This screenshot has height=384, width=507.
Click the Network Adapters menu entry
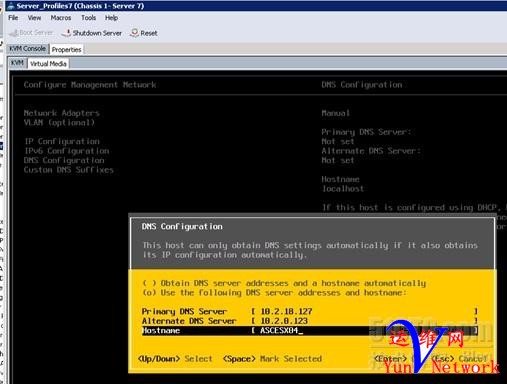tap(62, 113)
